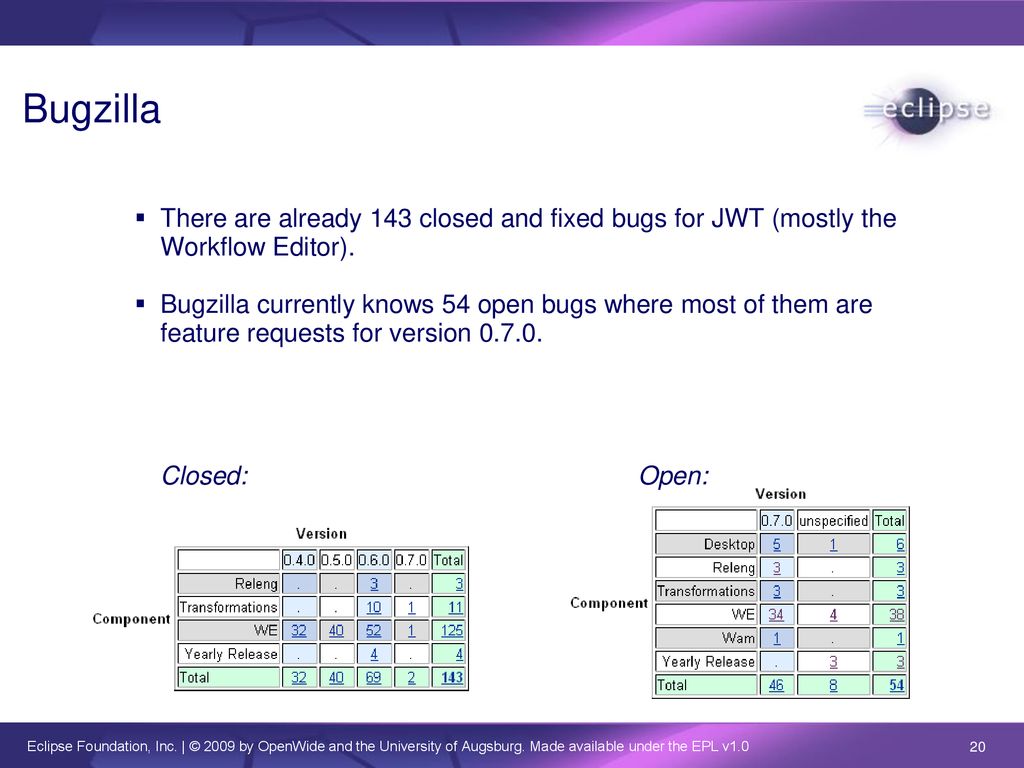Screen dimensions: 1024x768
Task: Open the Open table Wam Total link 1
Action: pos(900,639)
